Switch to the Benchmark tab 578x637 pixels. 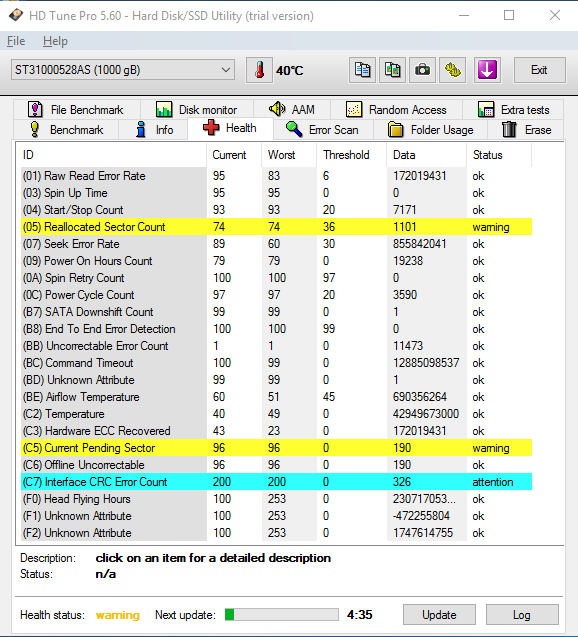pyautogui.click(x=66, y=130)
